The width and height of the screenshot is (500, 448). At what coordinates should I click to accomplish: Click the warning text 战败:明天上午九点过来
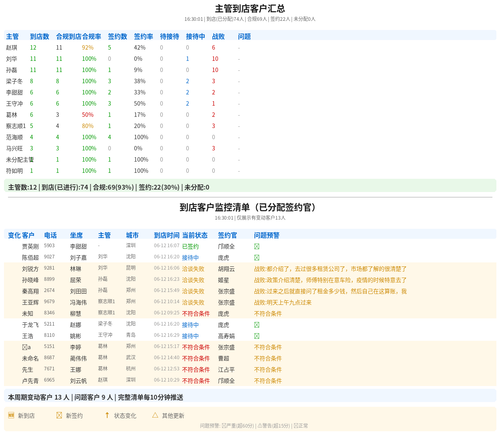283,302
